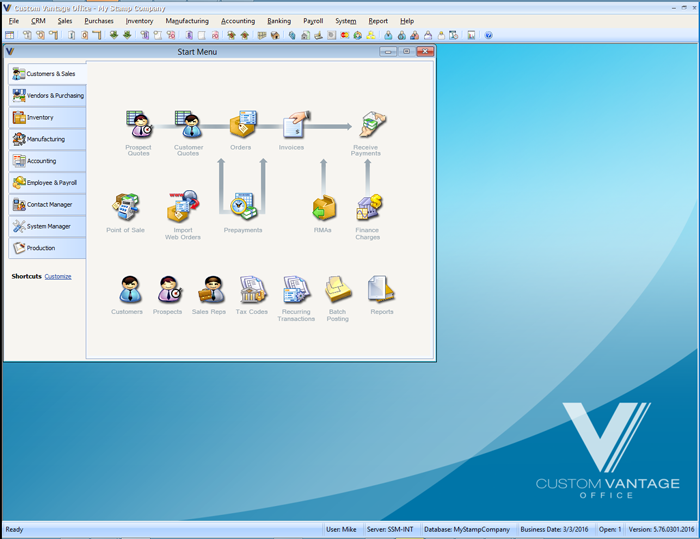Open the Receive Payments icon
Screen dimensions: 700x539
[x=373, y=124]
